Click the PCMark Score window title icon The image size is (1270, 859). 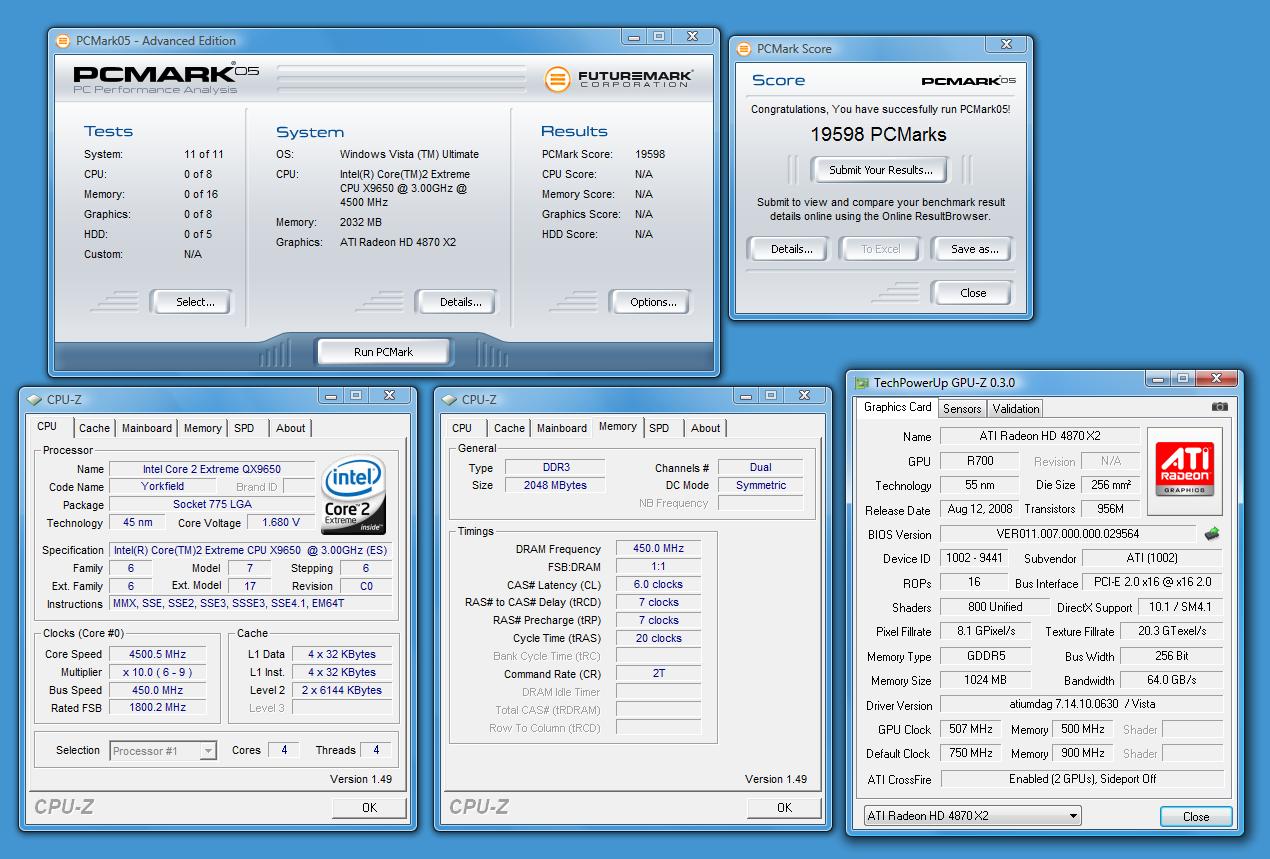coord(744,48)
